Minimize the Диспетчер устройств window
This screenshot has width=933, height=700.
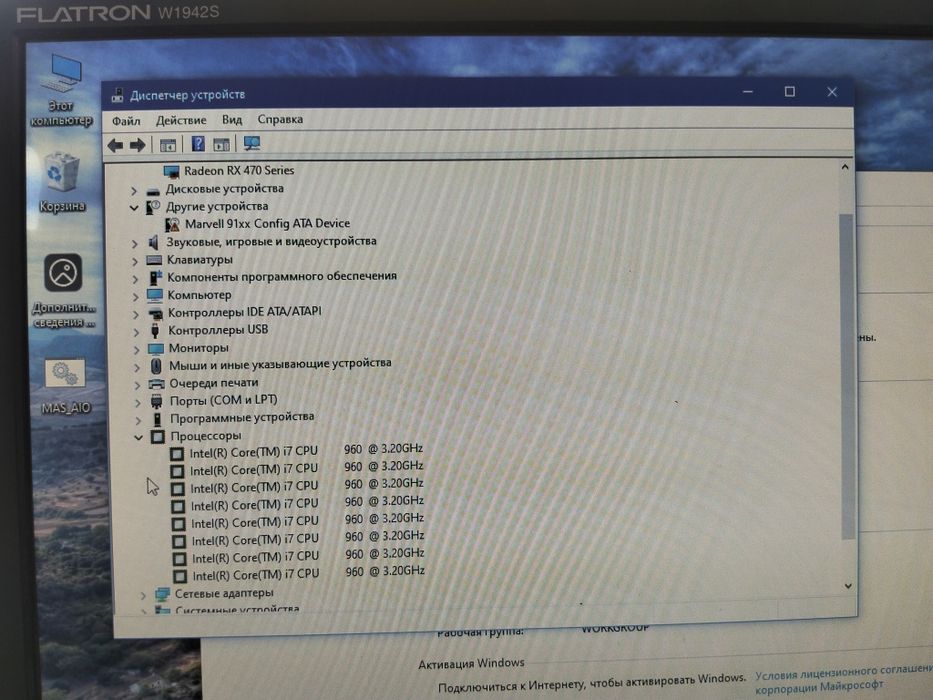(x=748, y=92)
